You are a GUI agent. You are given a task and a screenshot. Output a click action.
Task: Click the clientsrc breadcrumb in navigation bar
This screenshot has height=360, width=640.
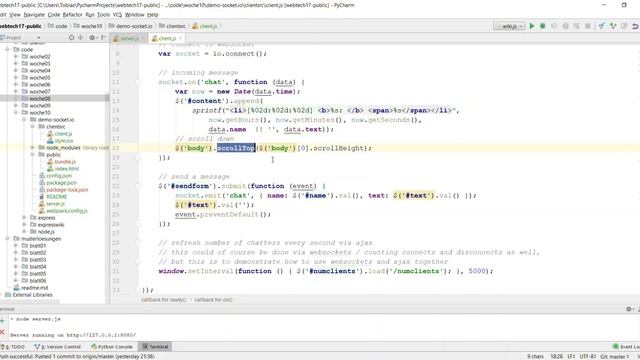tap(172, 26)
